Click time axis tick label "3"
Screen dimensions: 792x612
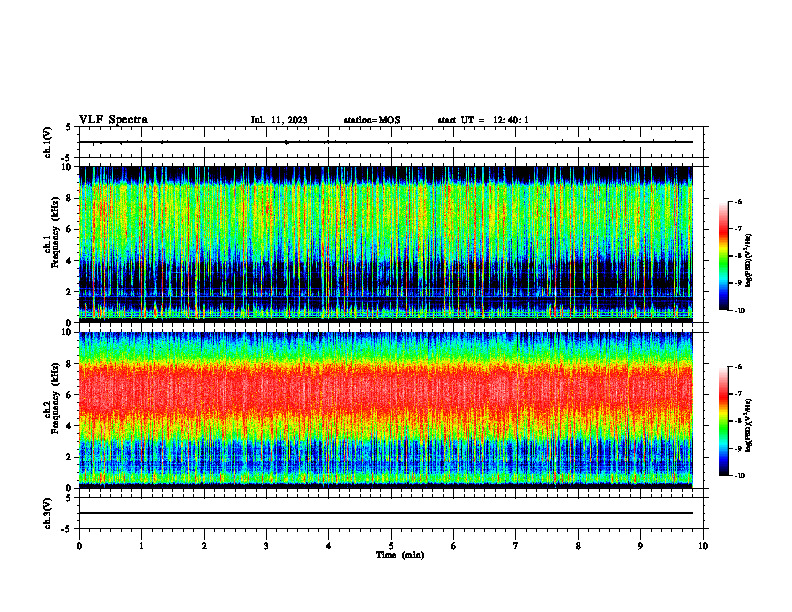266,546
